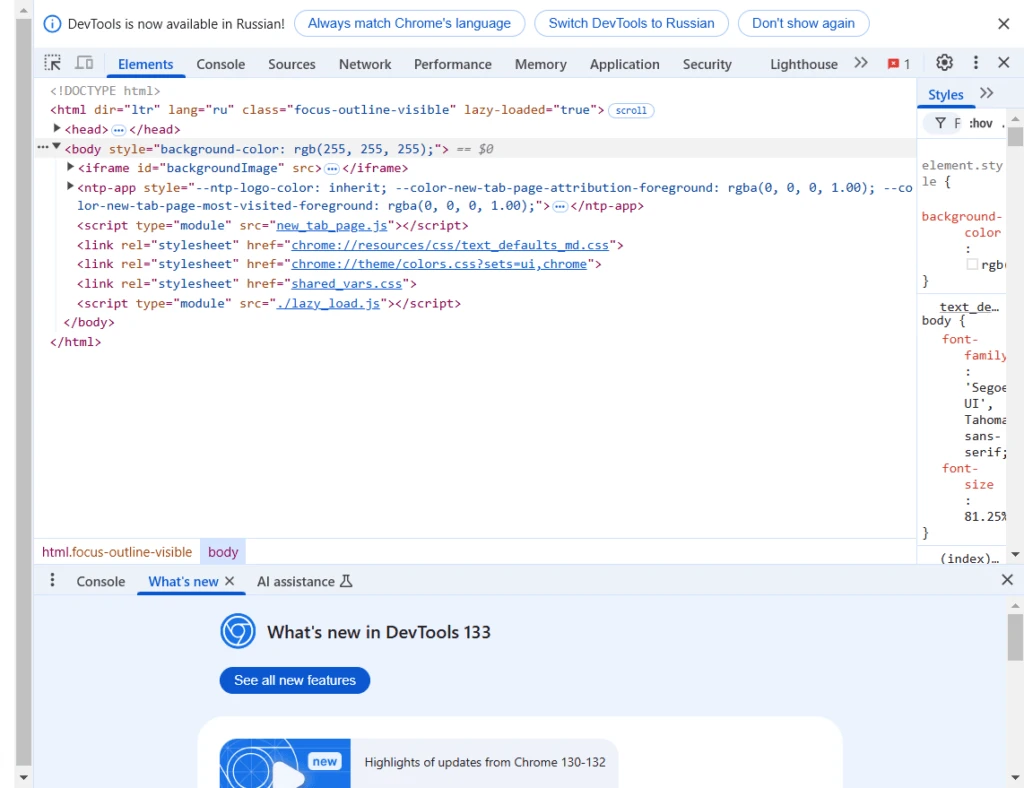Open the AI assistance drawer tab
Screen dimensions: 1024x788
(x=304, y=582)
